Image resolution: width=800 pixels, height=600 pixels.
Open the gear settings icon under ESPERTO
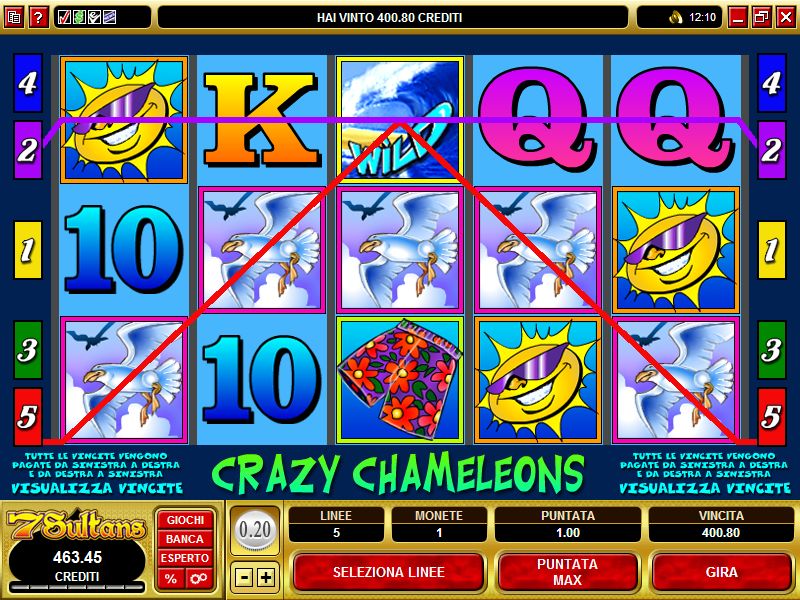[198, 579]
